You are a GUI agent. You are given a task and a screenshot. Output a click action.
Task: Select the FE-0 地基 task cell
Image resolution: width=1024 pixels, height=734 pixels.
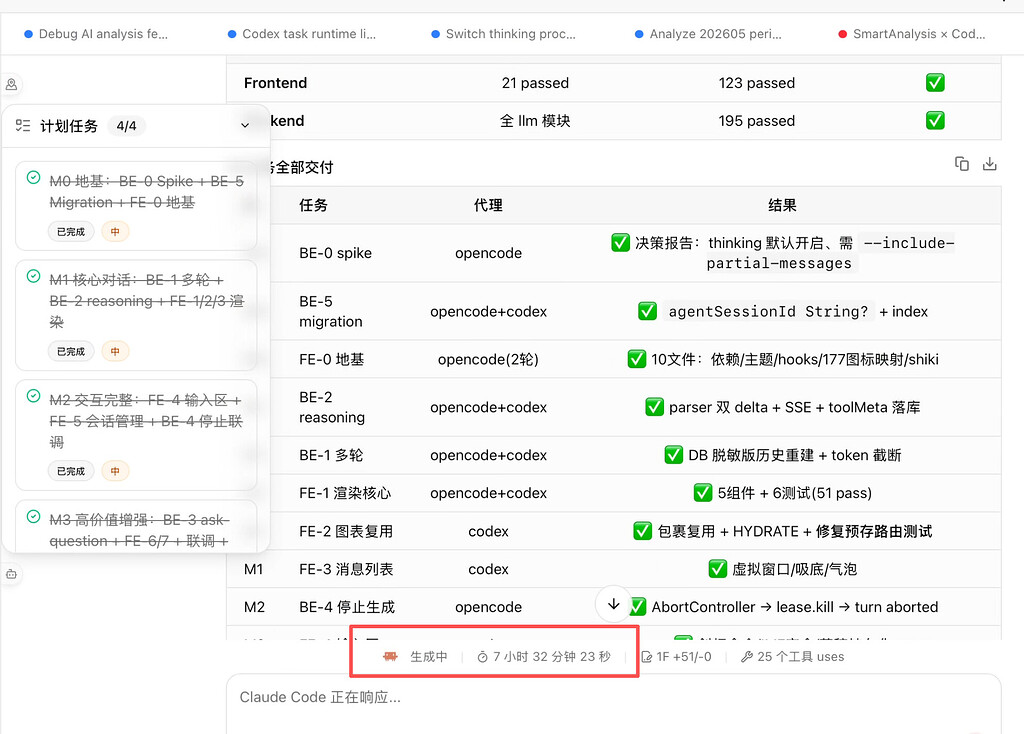(x=331, y=359)
